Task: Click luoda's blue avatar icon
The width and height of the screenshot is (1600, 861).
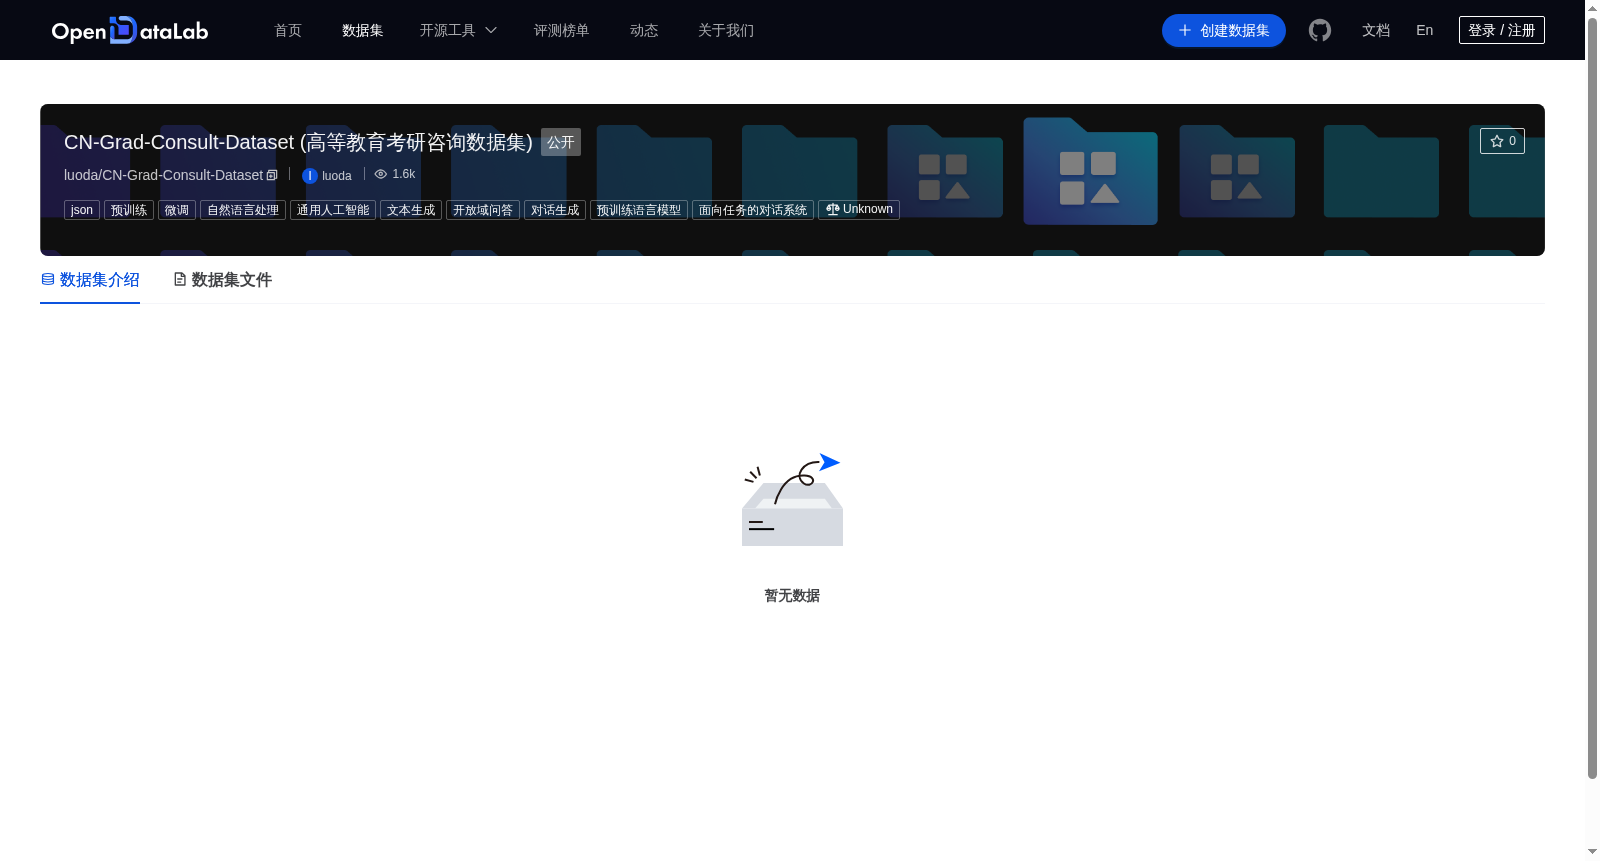Action: pos(310,176)
